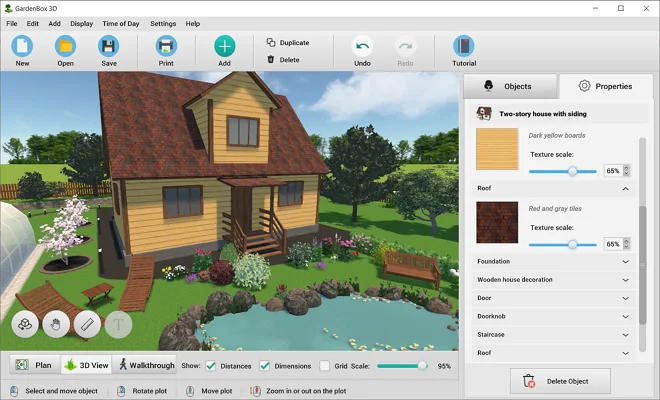Activate the hand pan tool
660x400 pixels.
point(56,324)
